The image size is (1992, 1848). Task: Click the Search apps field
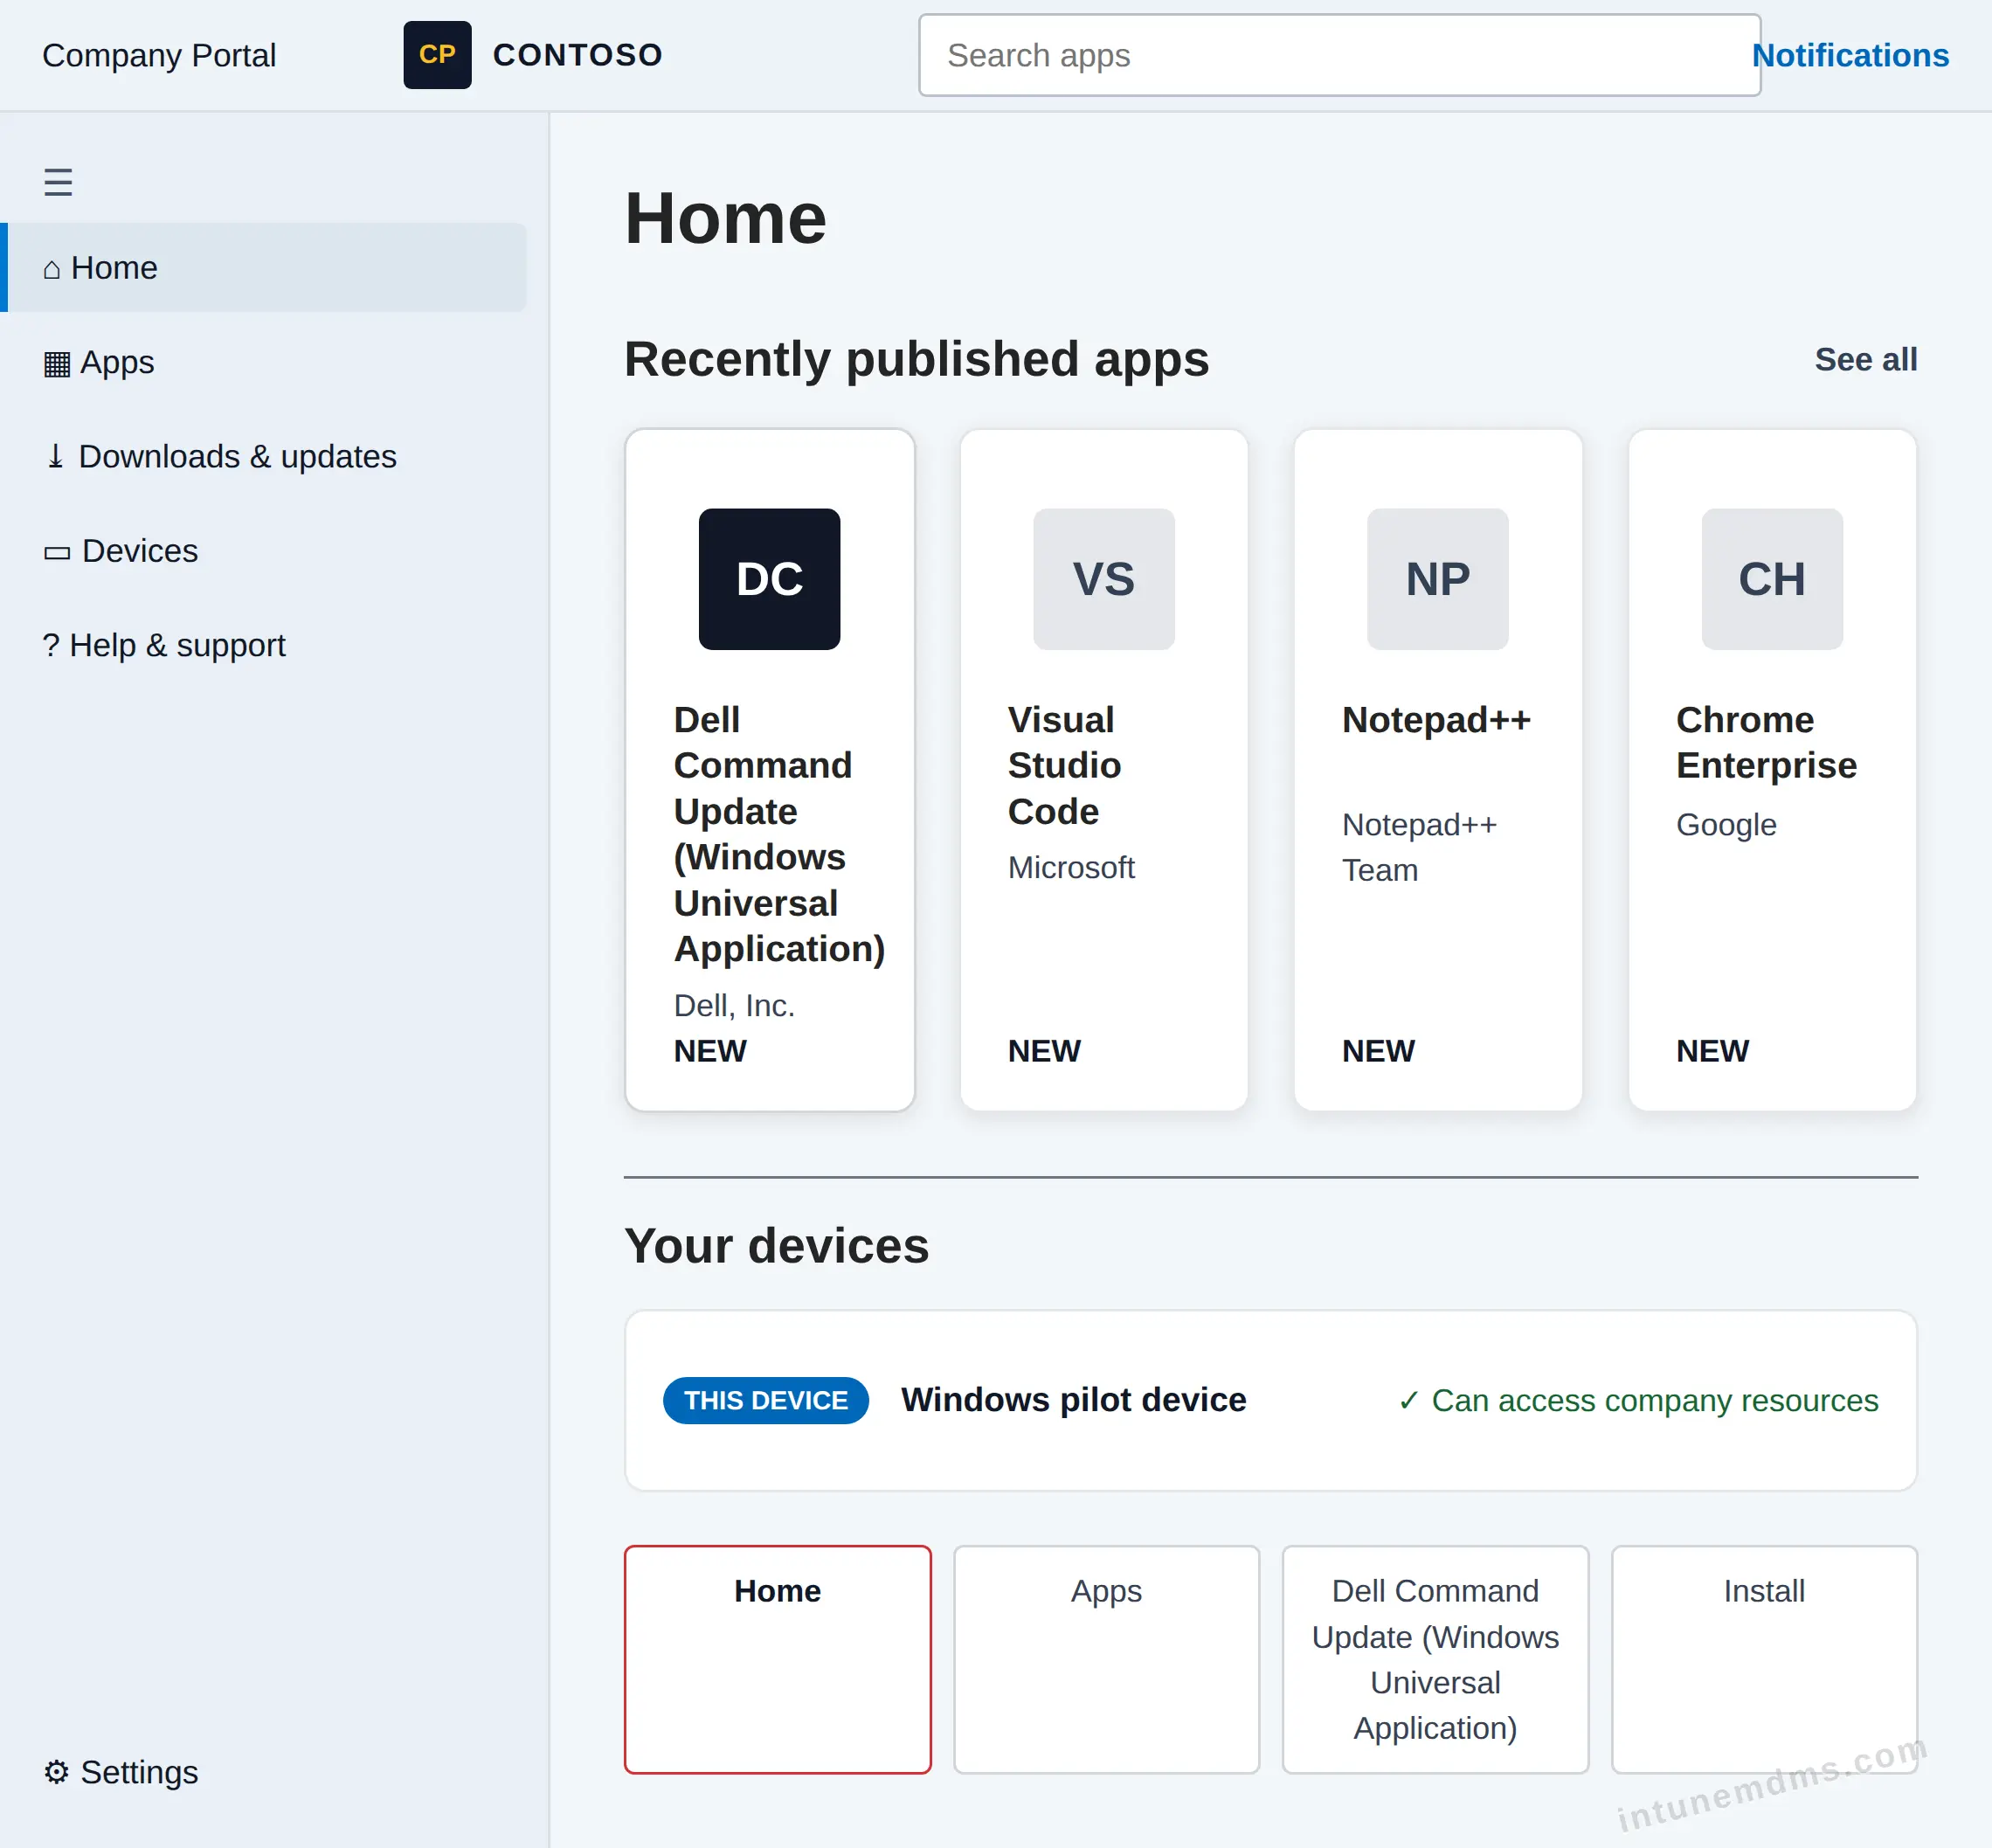pos(1339,55)
